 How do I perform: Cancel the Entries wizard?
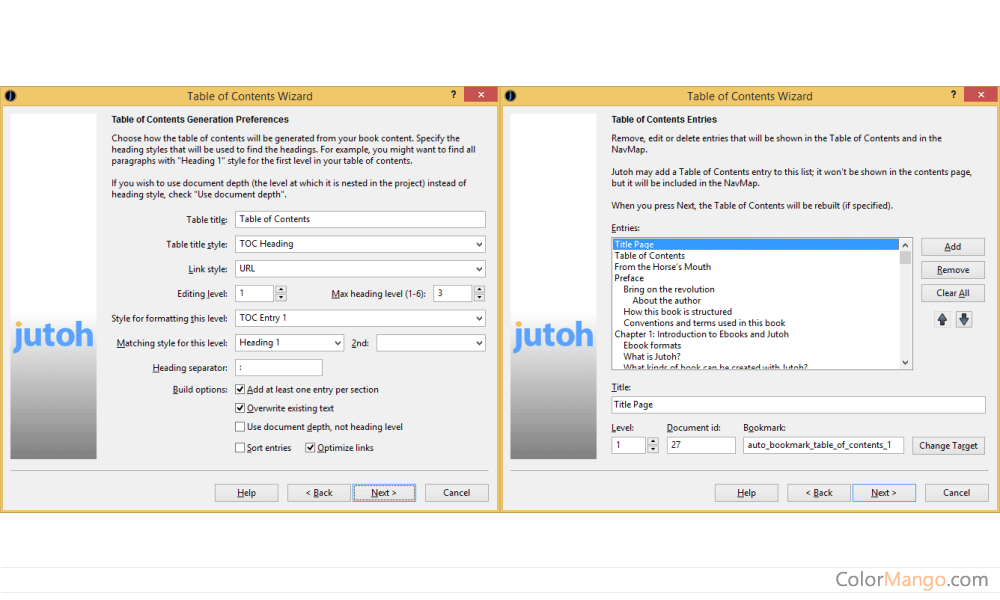(x=957, y=493)
